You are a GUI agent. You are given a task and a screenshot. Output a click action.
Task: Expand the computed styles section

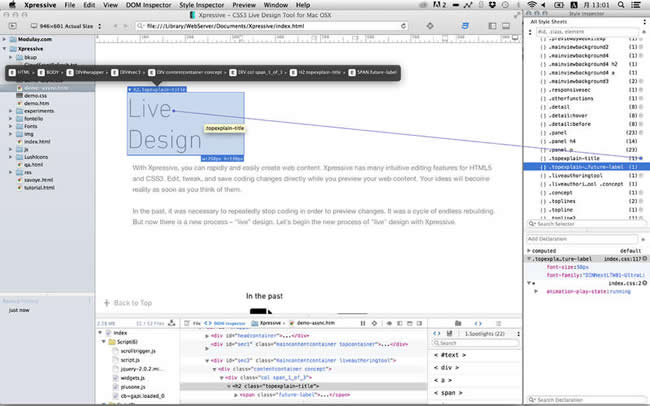point(529,251)
